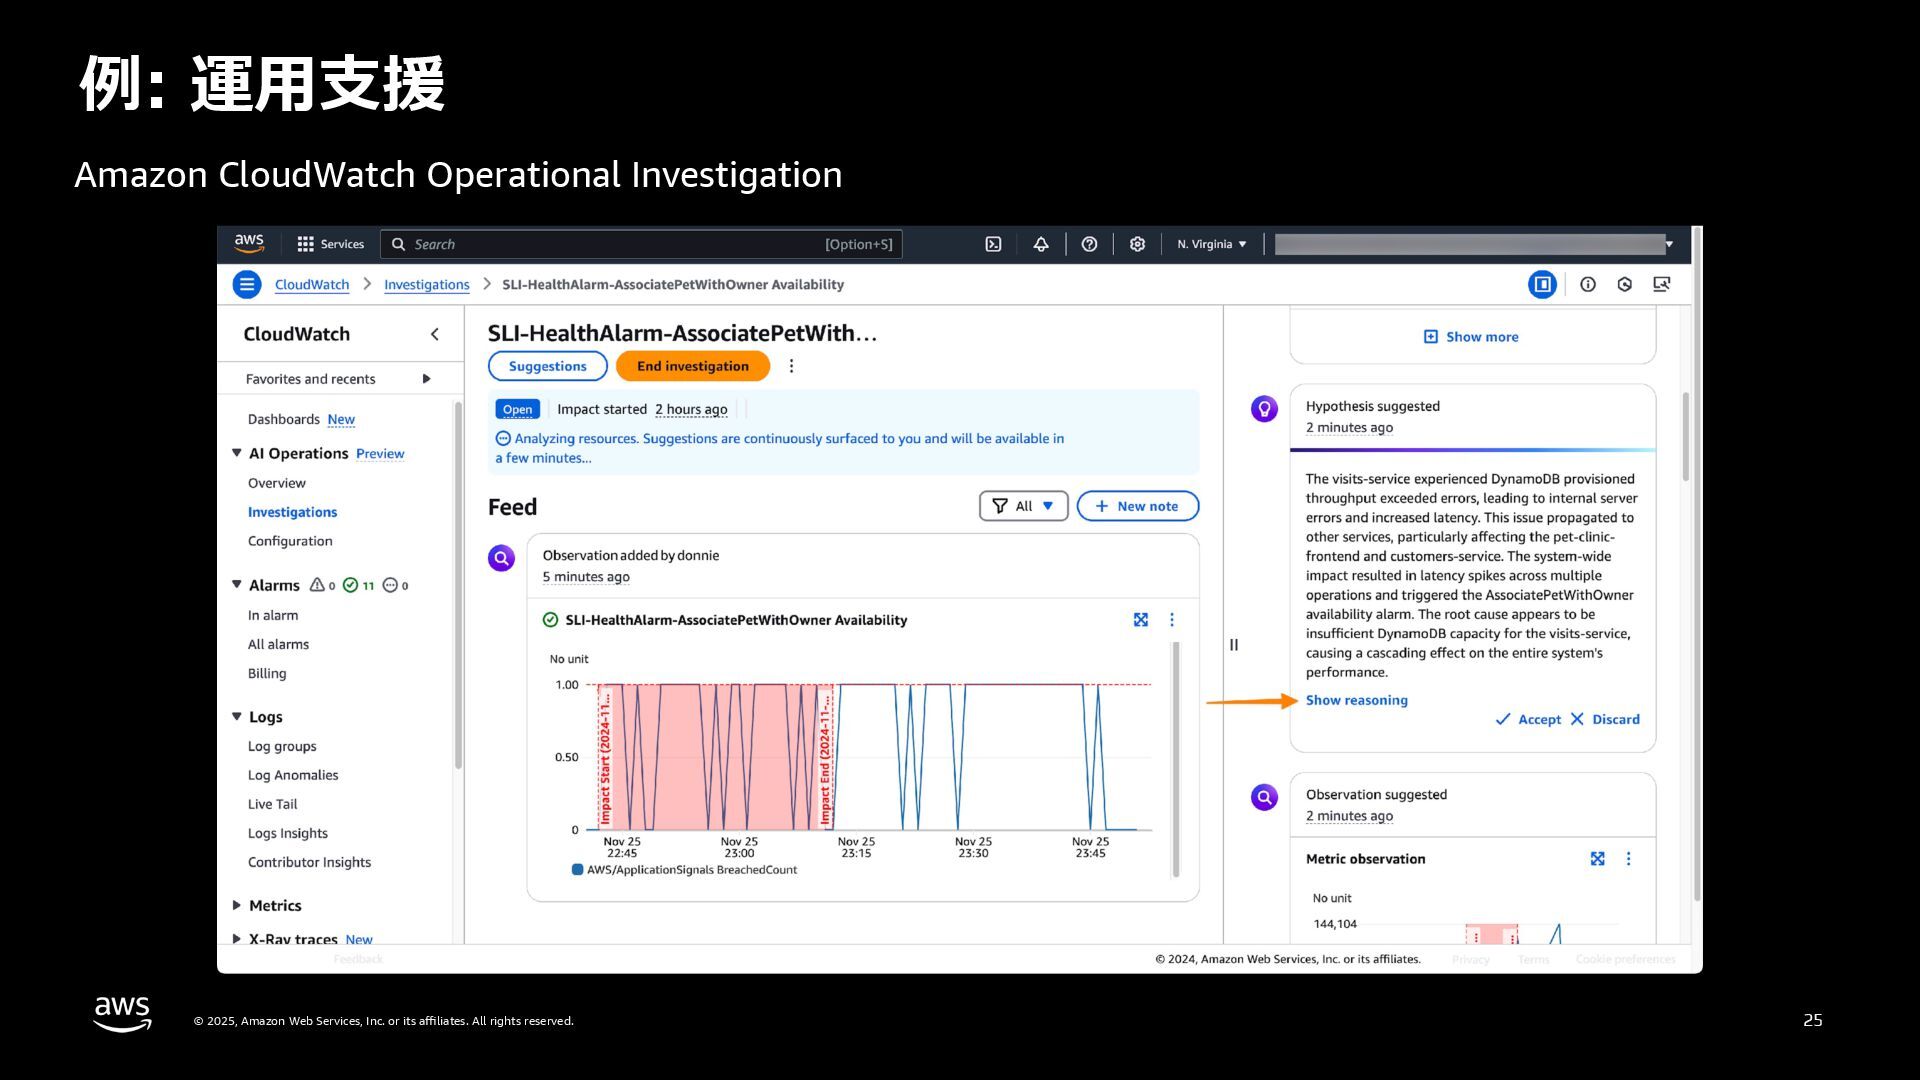Open the All filter dropdown in Feed
The image size is (1920, 1080).
[1023, 506]
